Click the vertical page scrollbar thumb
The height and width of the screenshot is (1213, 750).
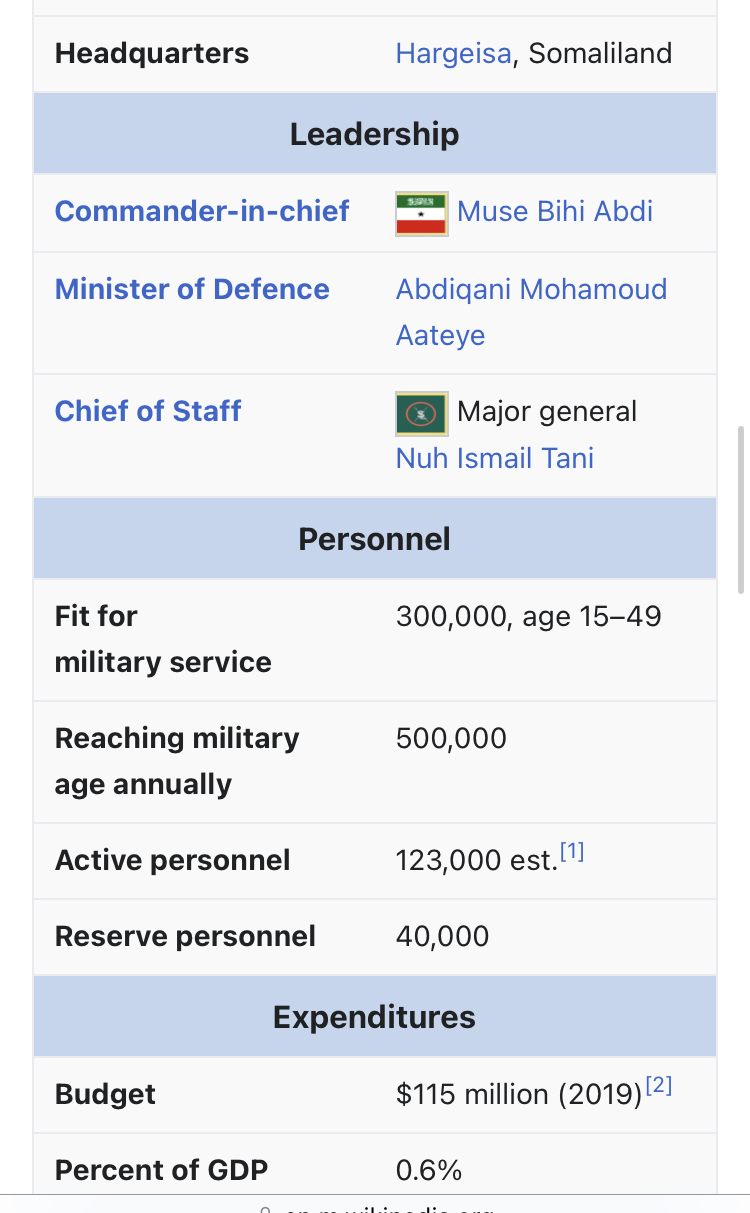[740, 510]
